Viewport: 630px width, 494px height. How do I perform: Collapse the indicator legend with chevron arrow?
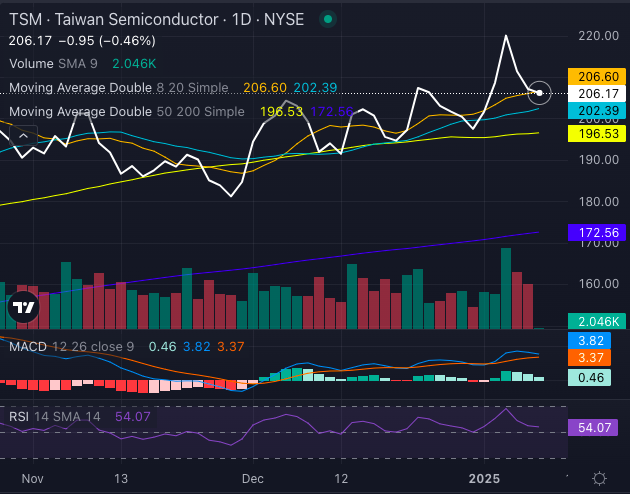click(23, 136)
